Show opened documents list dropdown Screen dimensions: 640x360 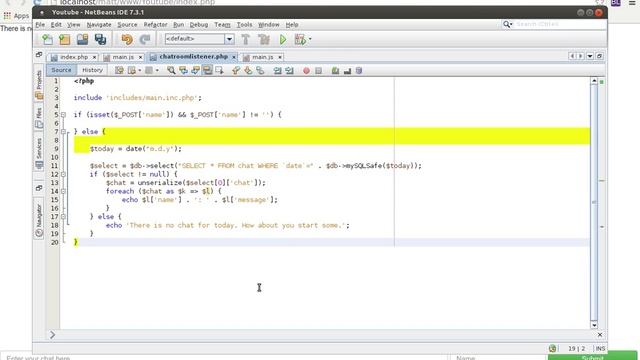click(x=590, y=56)
